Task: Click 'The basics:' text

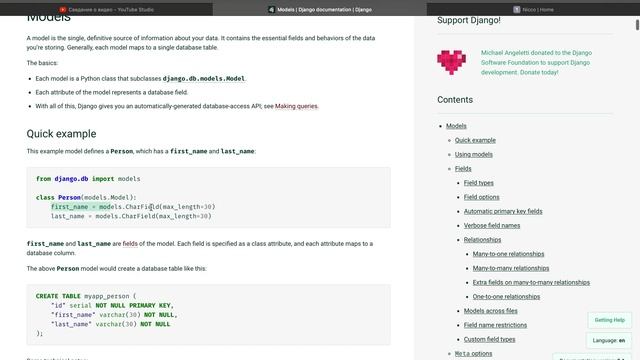Action: pos(42,63)
